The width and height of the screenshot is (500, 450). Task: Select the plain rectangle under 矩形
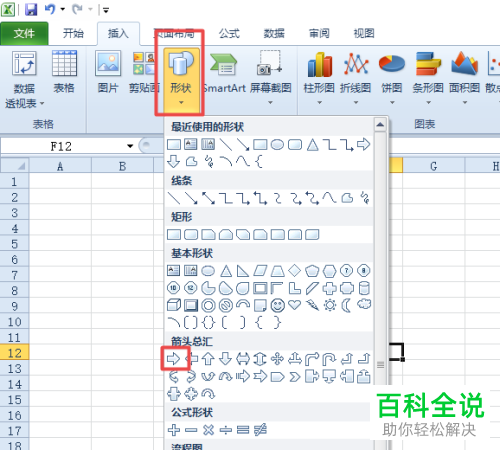tap(174, 235)
